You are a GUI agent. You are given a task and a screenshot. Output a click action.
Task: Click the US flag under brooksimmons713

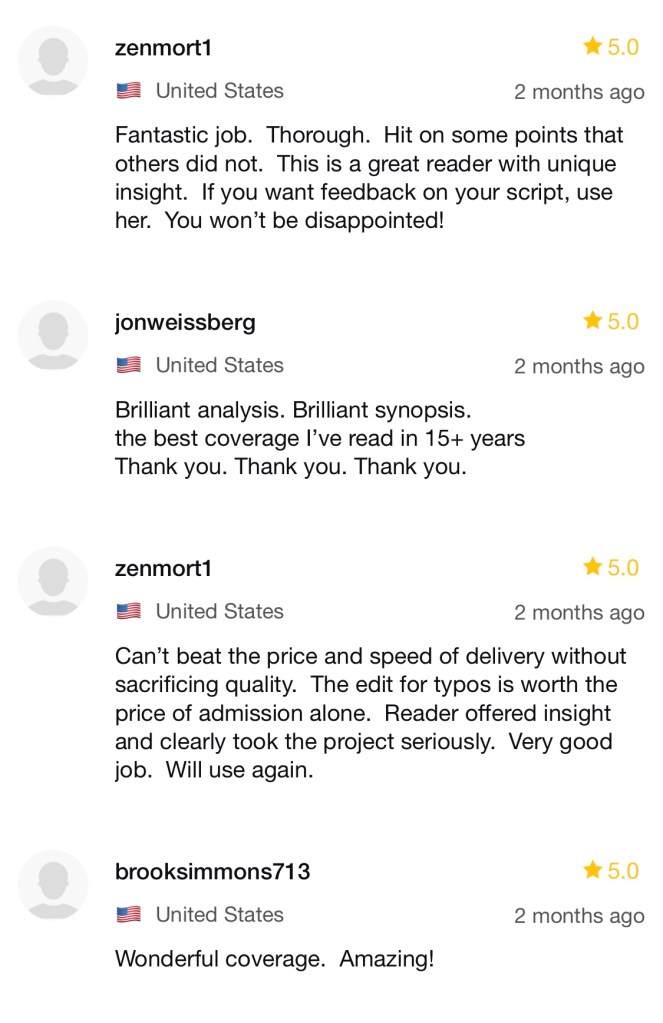(x=128, y=914)
